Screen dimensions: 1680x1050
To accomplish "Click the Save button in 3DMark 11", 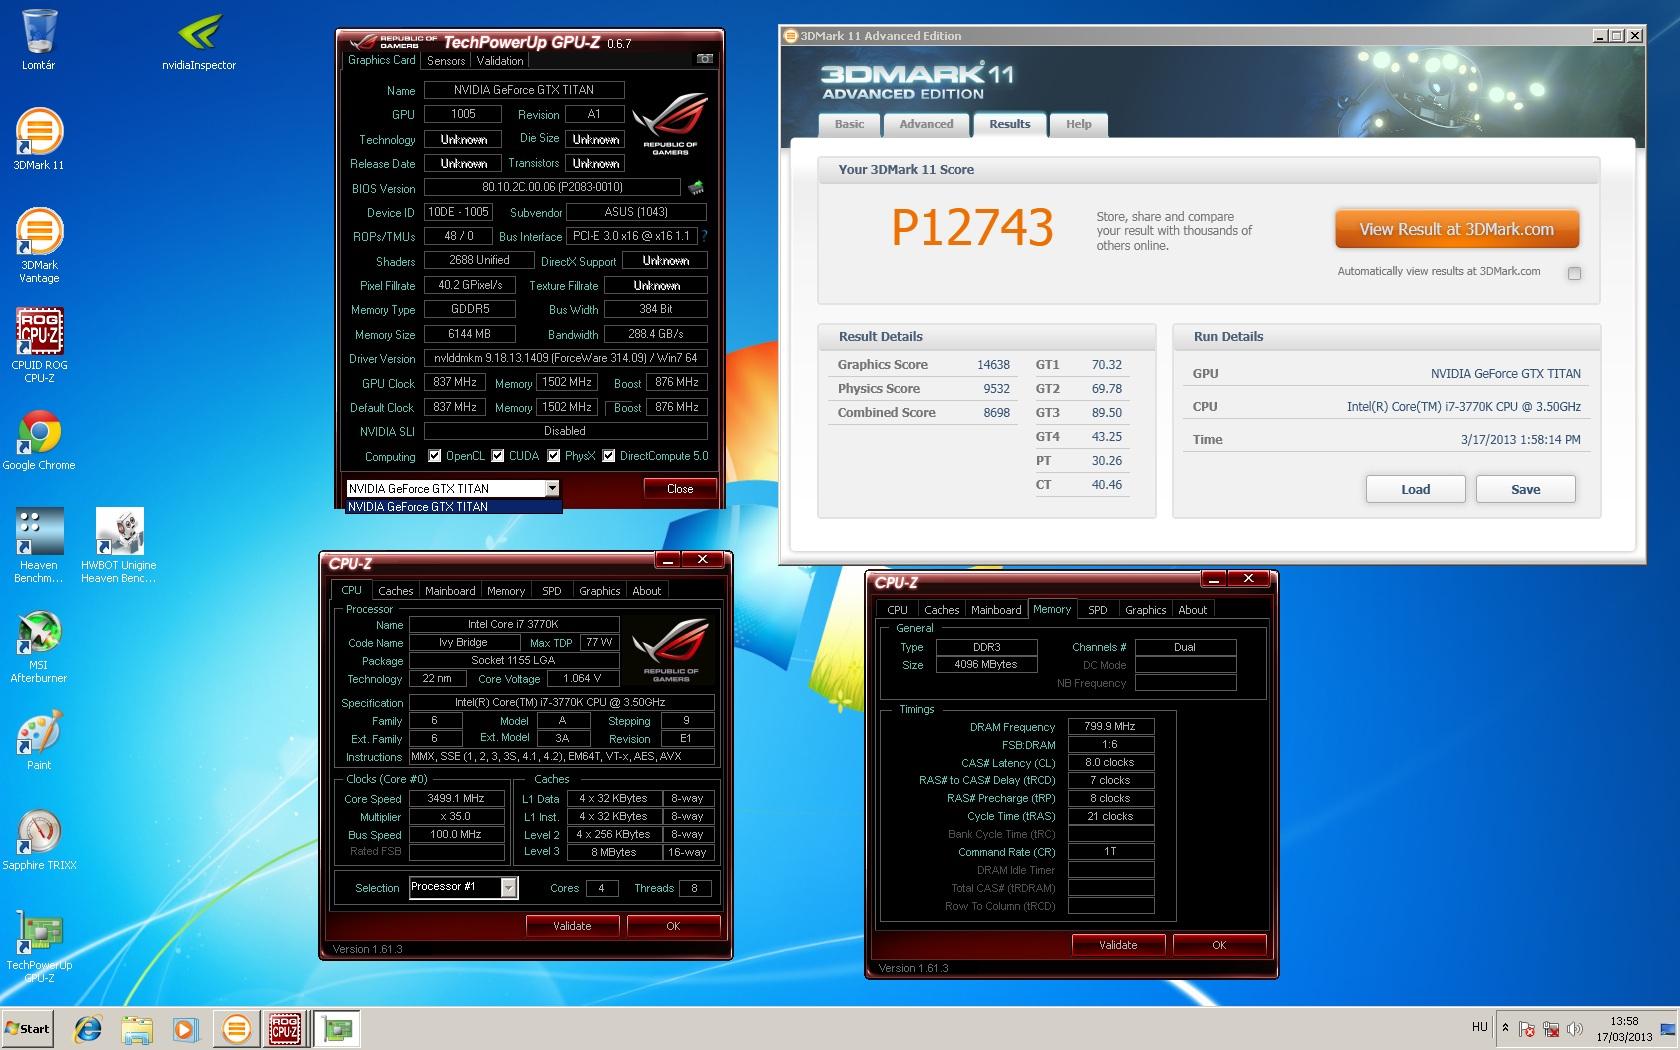I will pos(1525,489).
